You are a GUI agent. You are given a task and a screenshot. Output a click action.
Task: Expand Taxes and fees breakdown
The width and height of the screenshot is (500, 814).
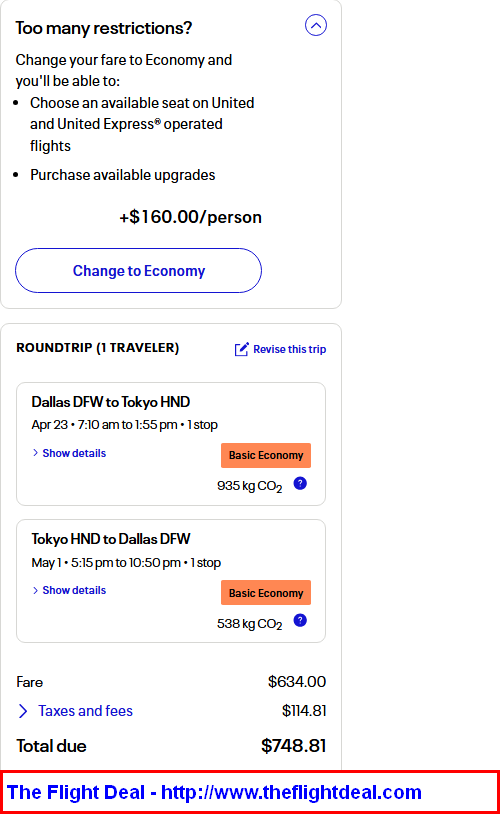click(86, 711)
